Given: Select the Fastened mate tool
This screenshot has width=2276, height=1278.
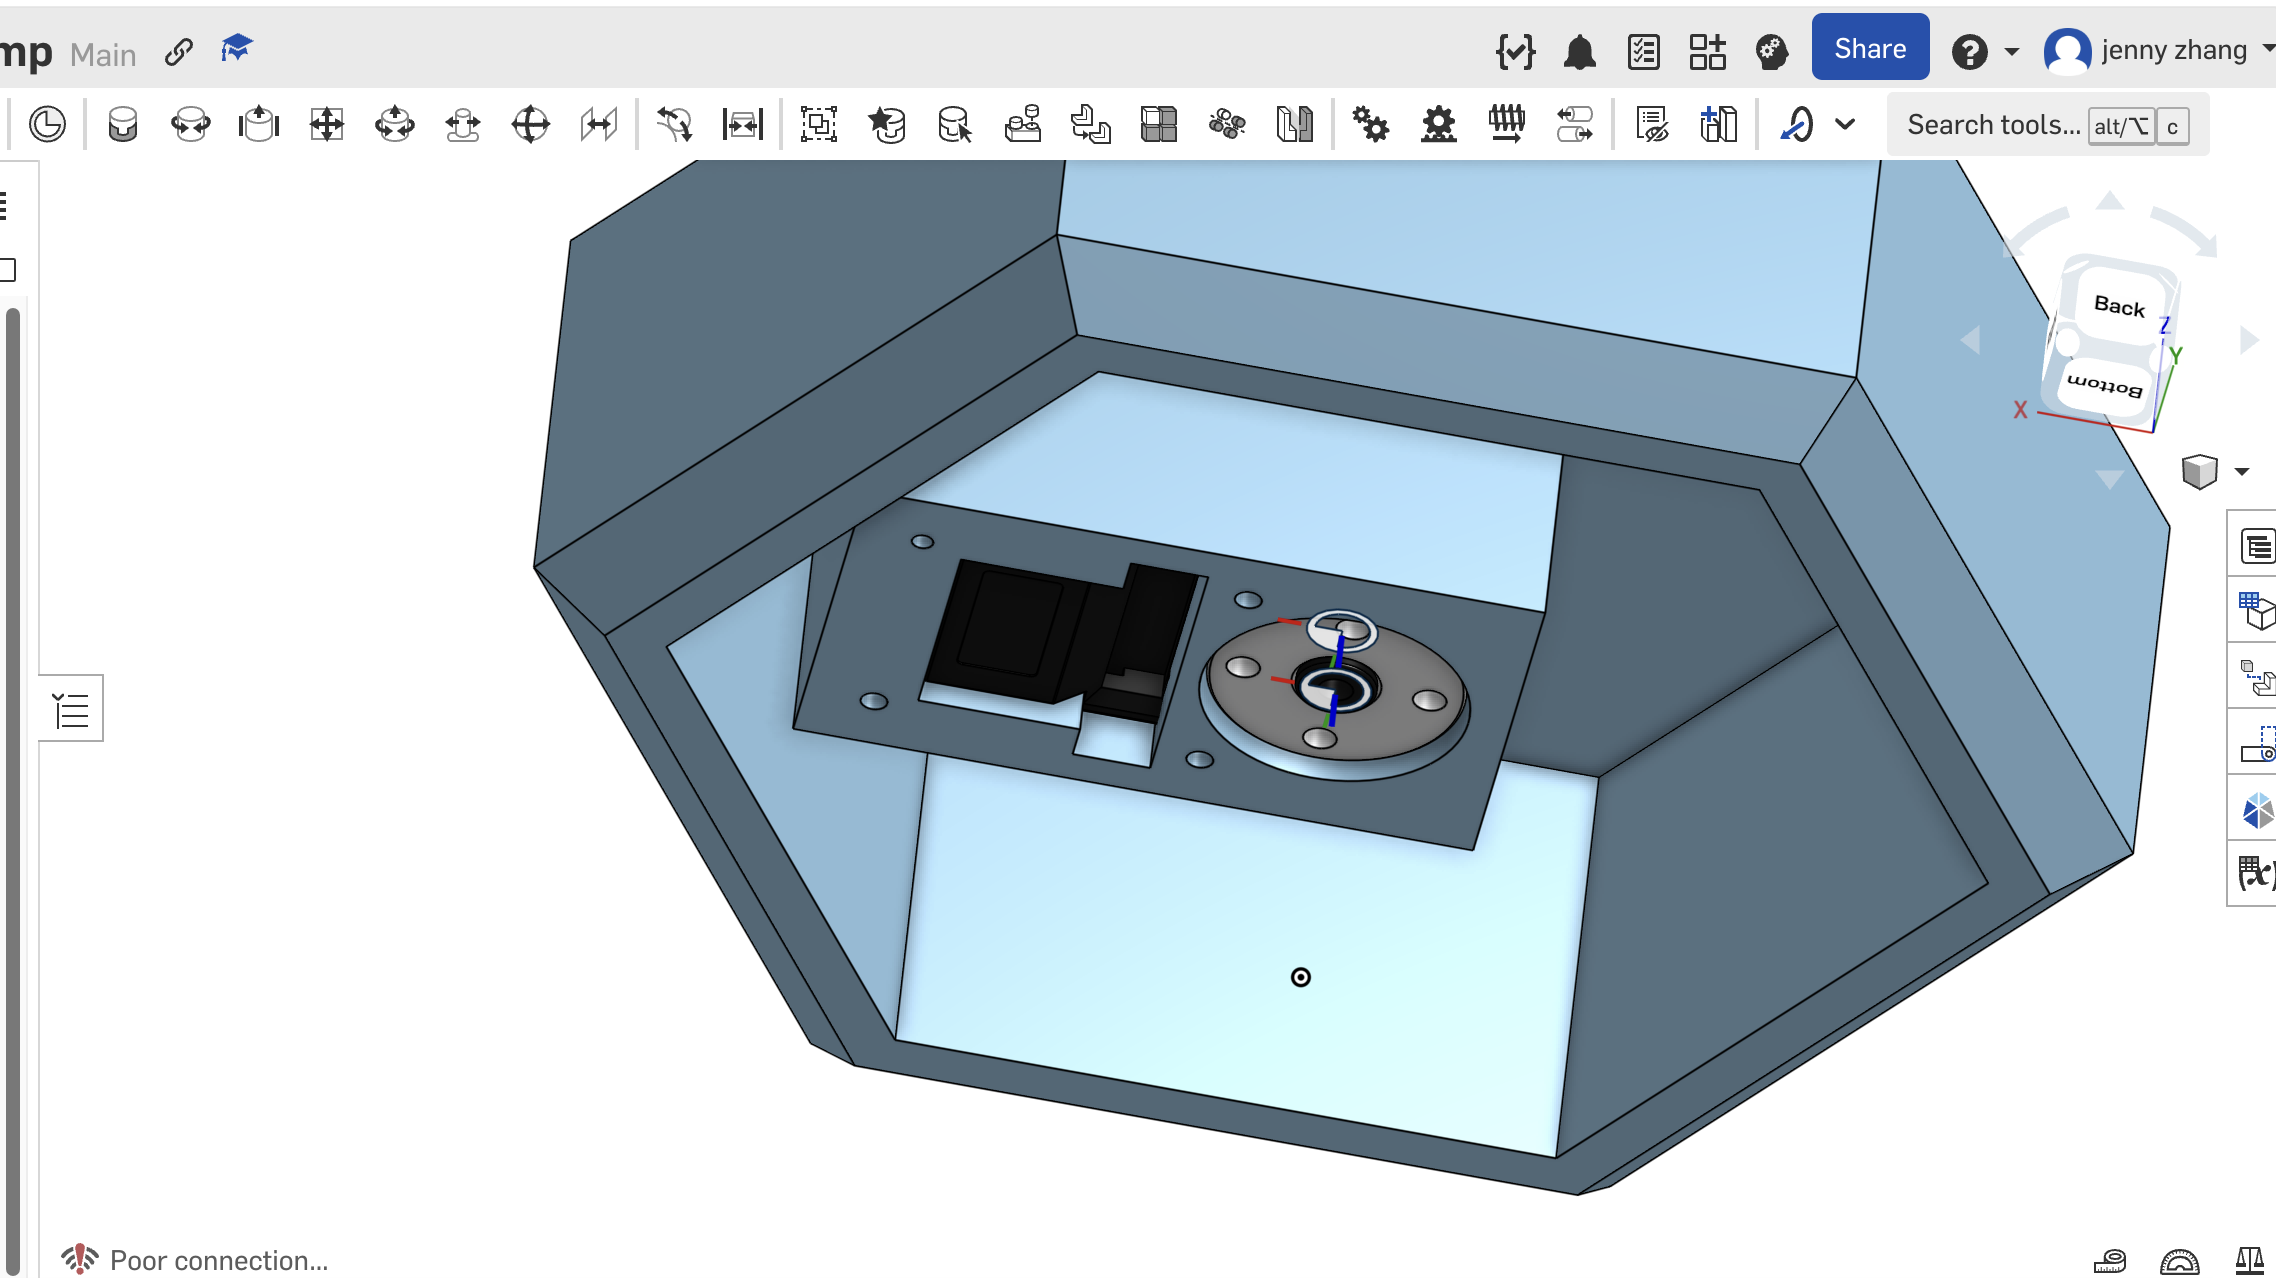Looking at the screenshot, I should click(x=123, y=125).
